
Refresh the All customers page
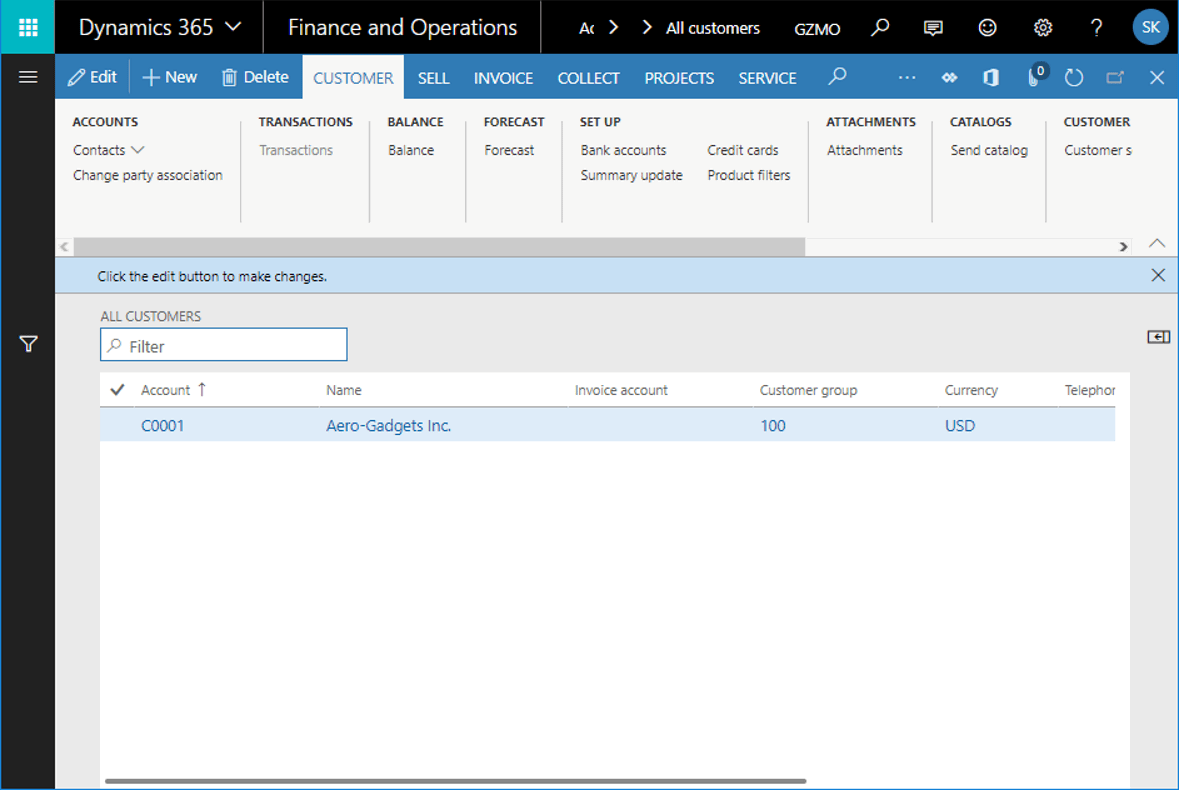[1074, 78]
